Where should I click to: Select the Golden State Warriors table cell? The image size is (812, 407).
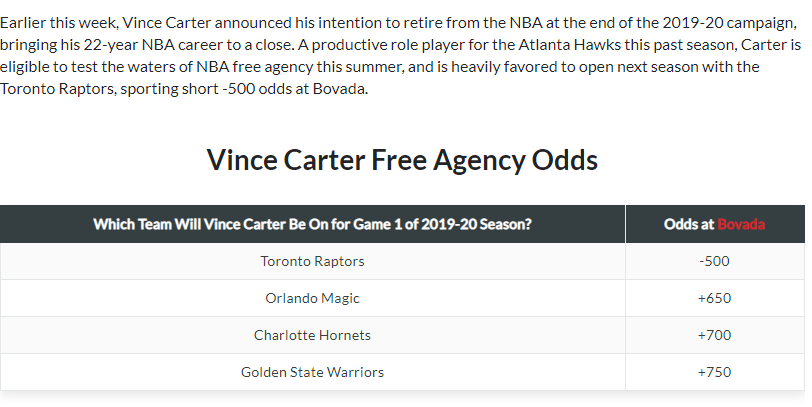tap(312, 372)
